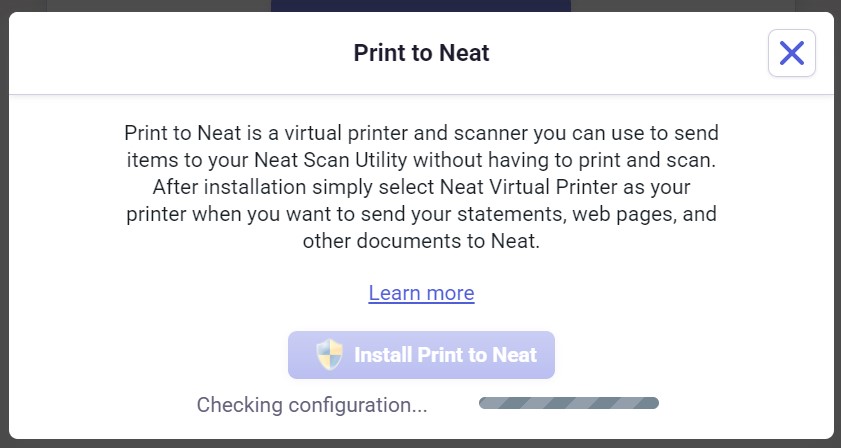Image resolution: width=841 pixels, height=448 pixels.
Task: Click the "Print to Neat" dialog title
Action: pos(421,53)
